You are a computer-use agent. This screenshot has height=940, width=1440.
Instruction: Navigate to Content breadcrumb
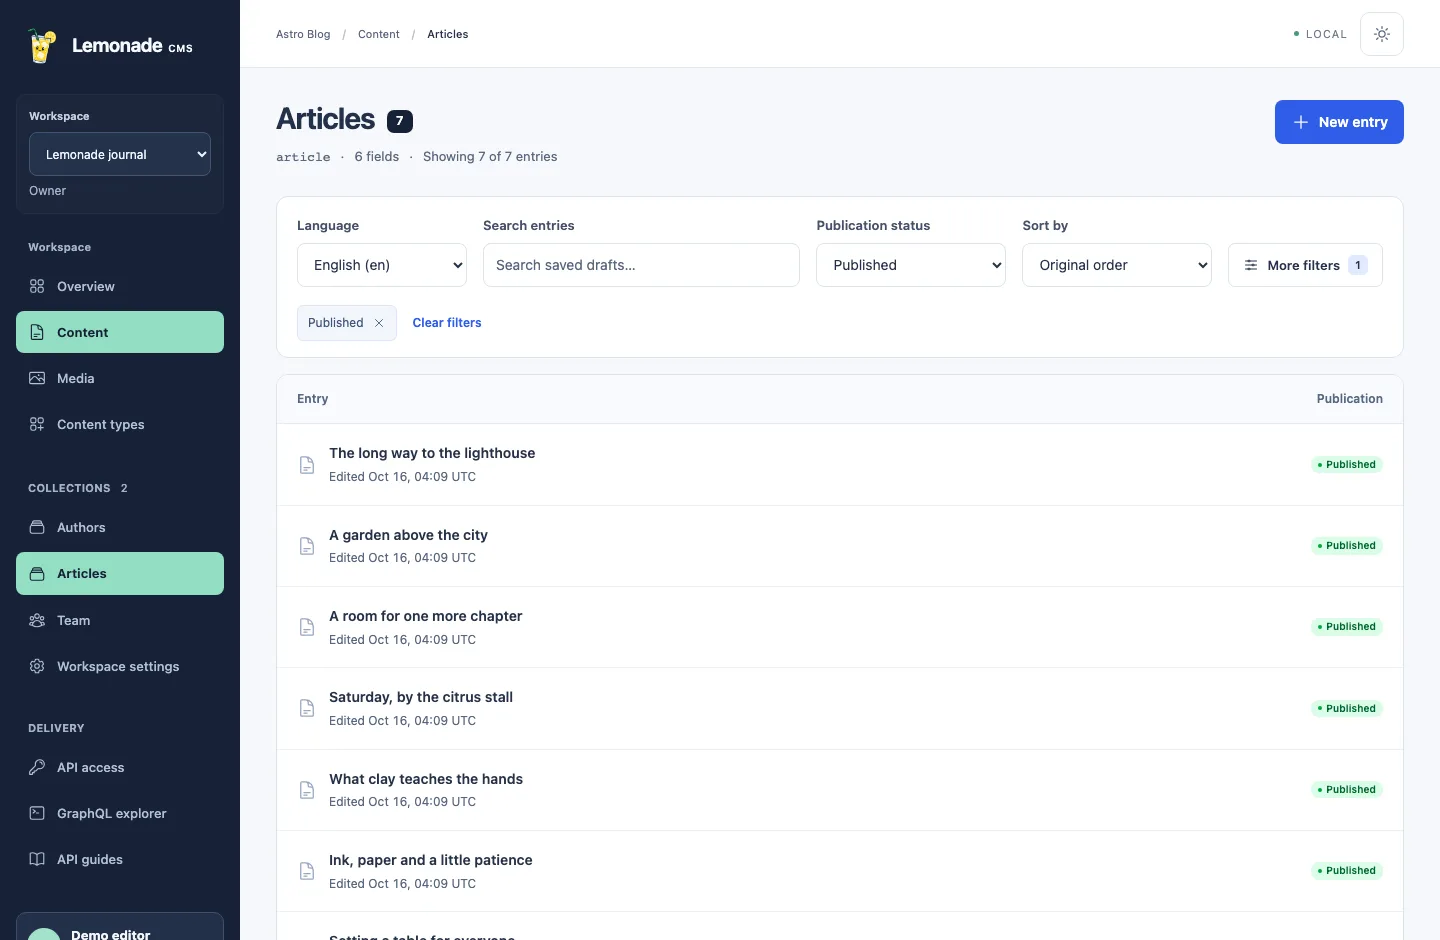(379, 34)
